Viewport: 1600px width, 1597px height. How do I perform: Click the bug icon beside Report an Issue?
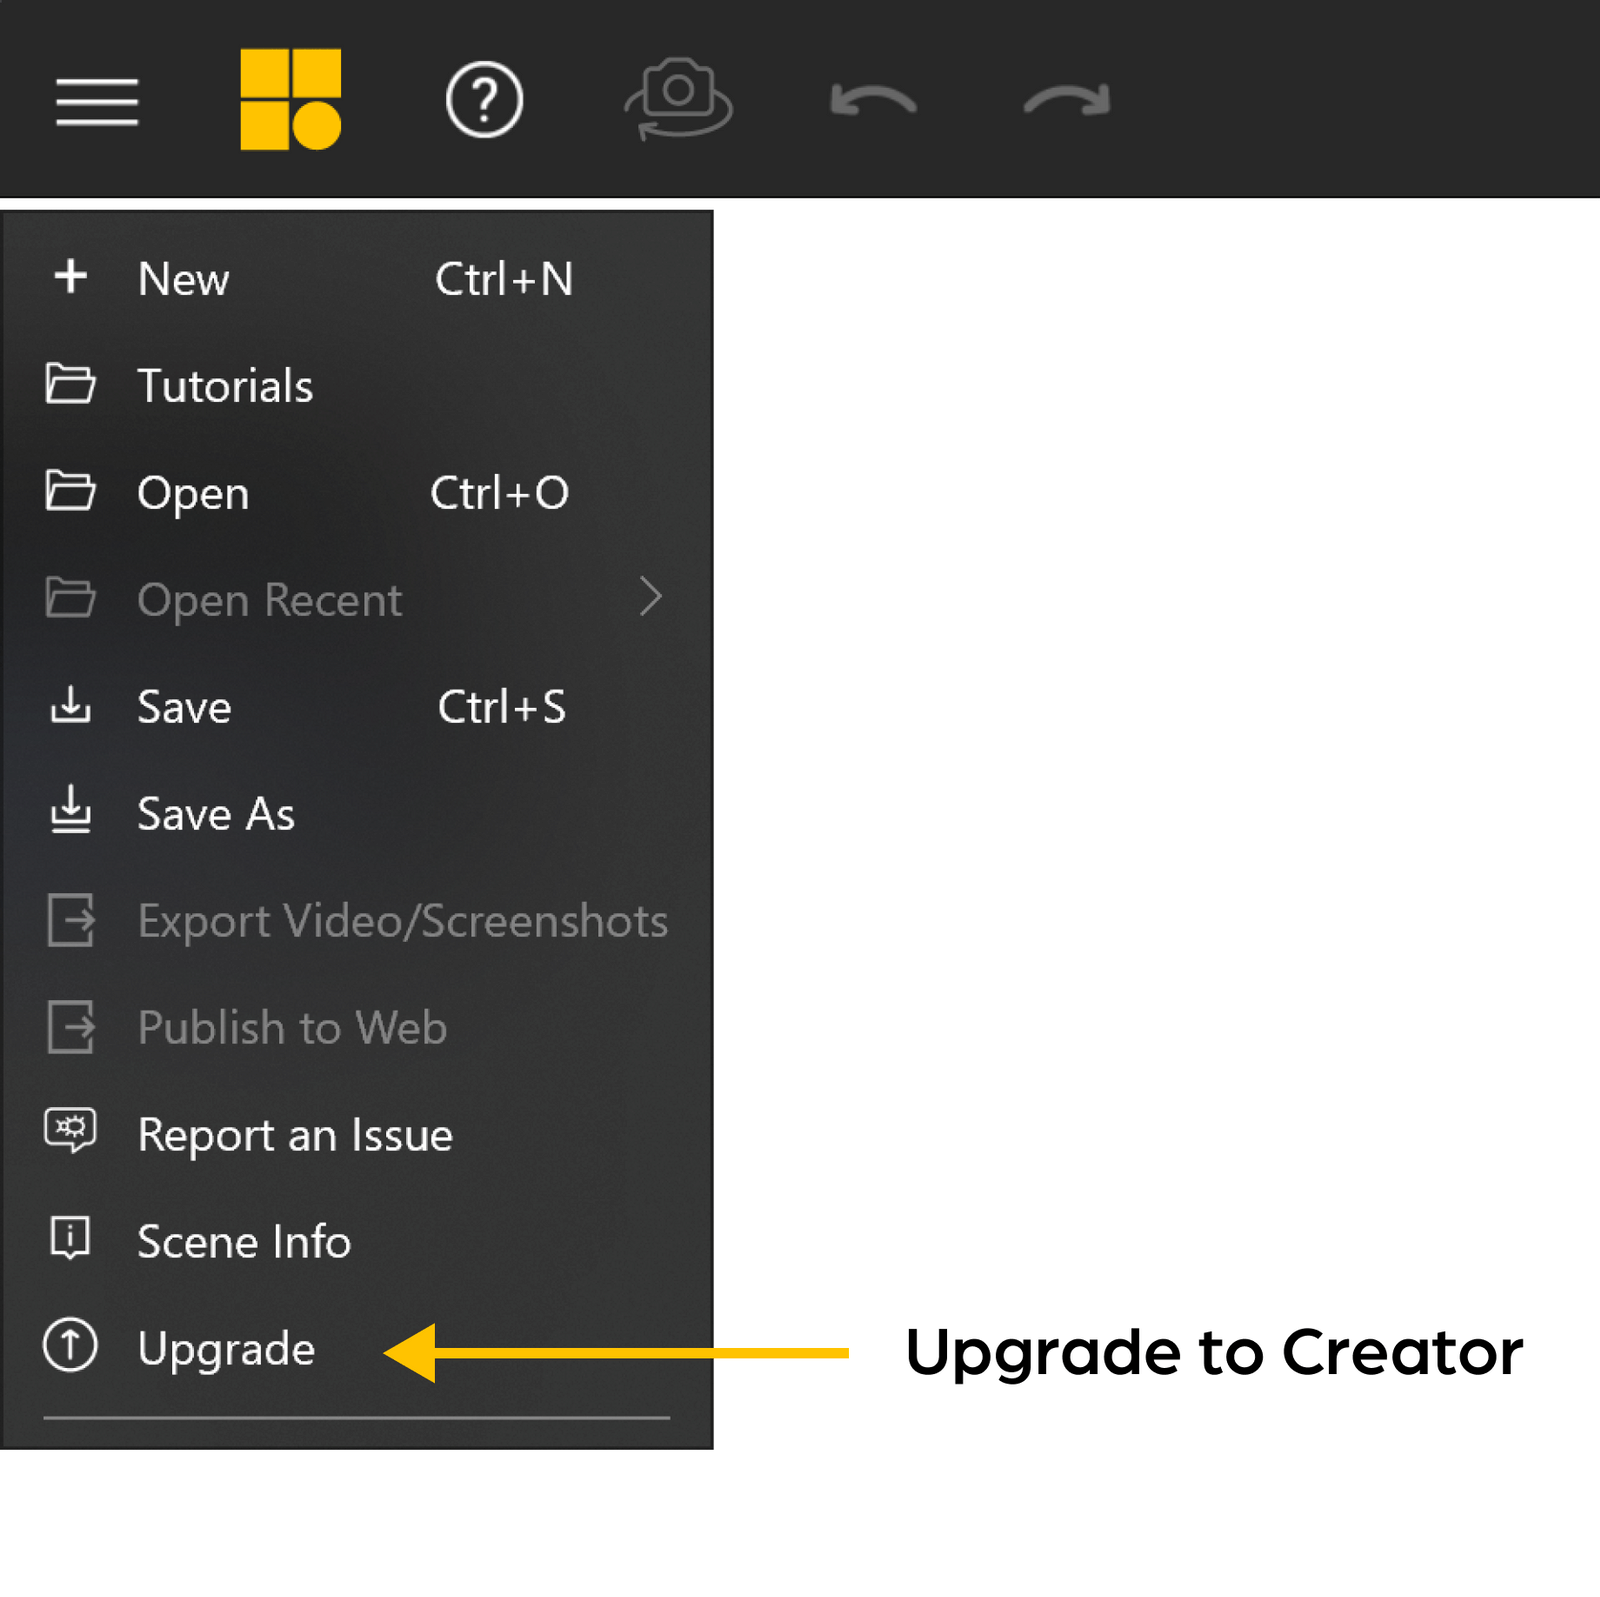(71, 1133)
